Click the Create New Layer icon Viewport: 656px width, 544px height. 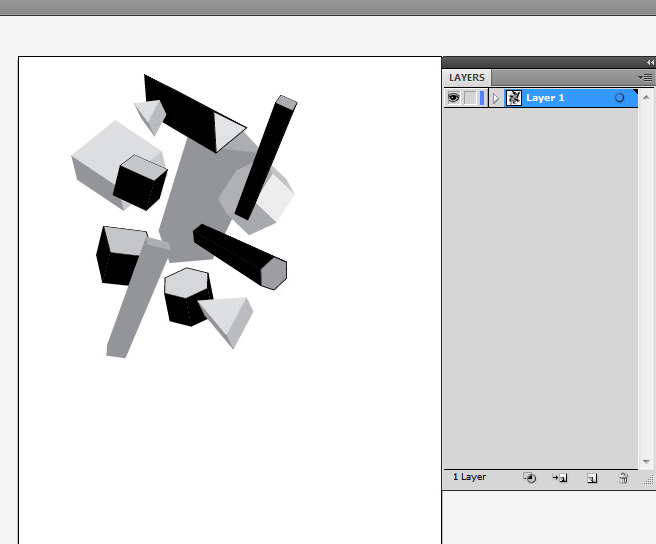(x=592, y=479)
